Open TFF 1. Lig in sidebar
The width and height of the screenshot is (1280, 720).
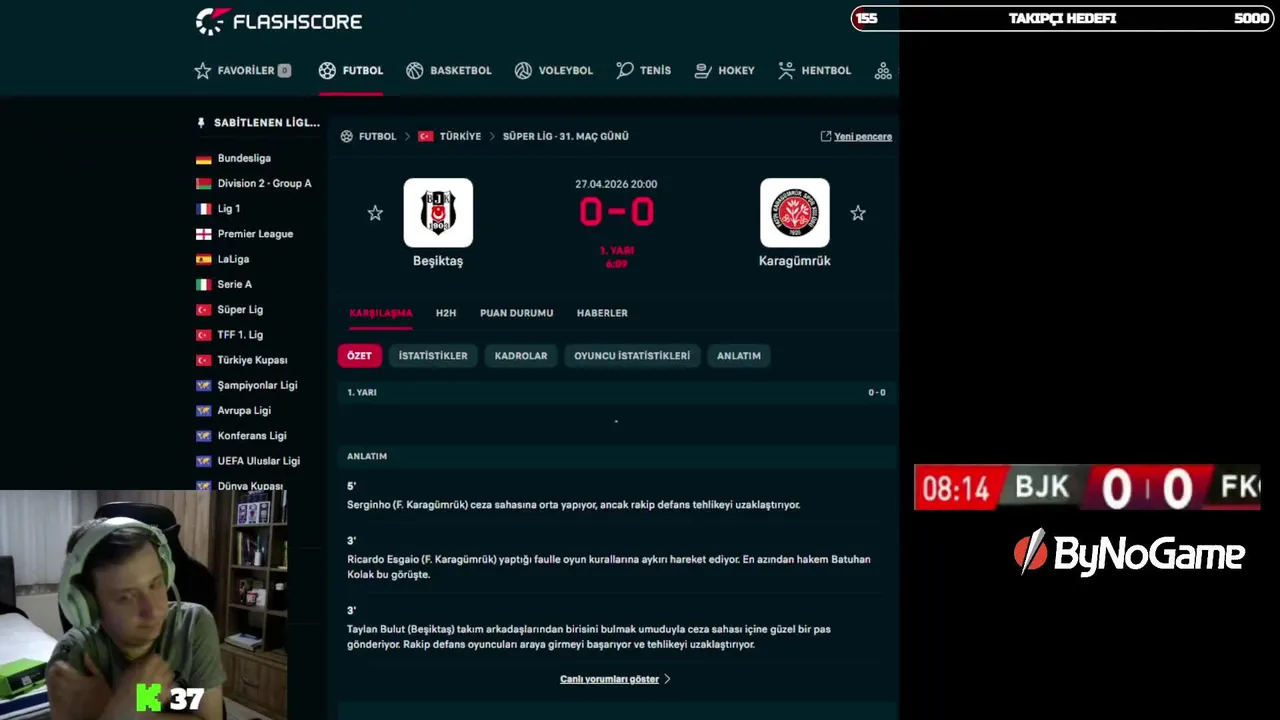tap(240, 335)
